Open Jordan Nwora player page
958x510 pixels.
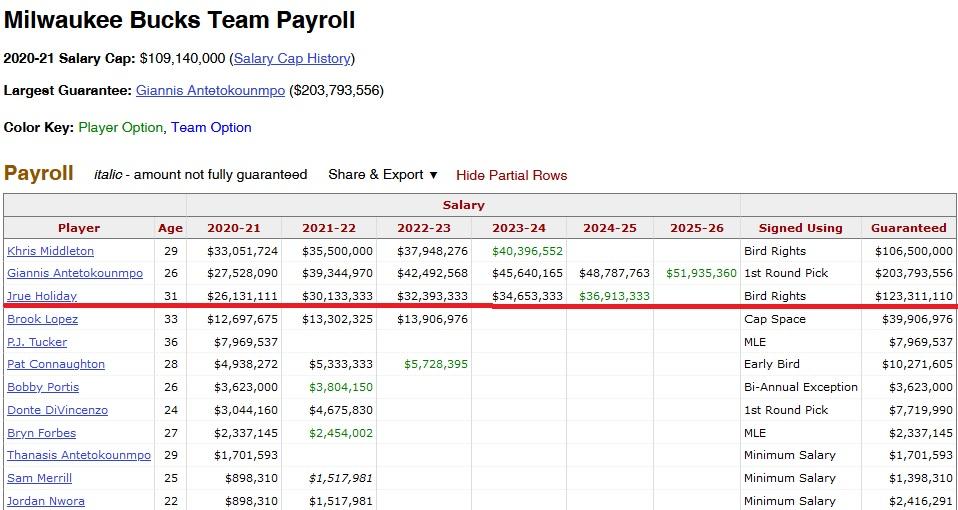46,501
